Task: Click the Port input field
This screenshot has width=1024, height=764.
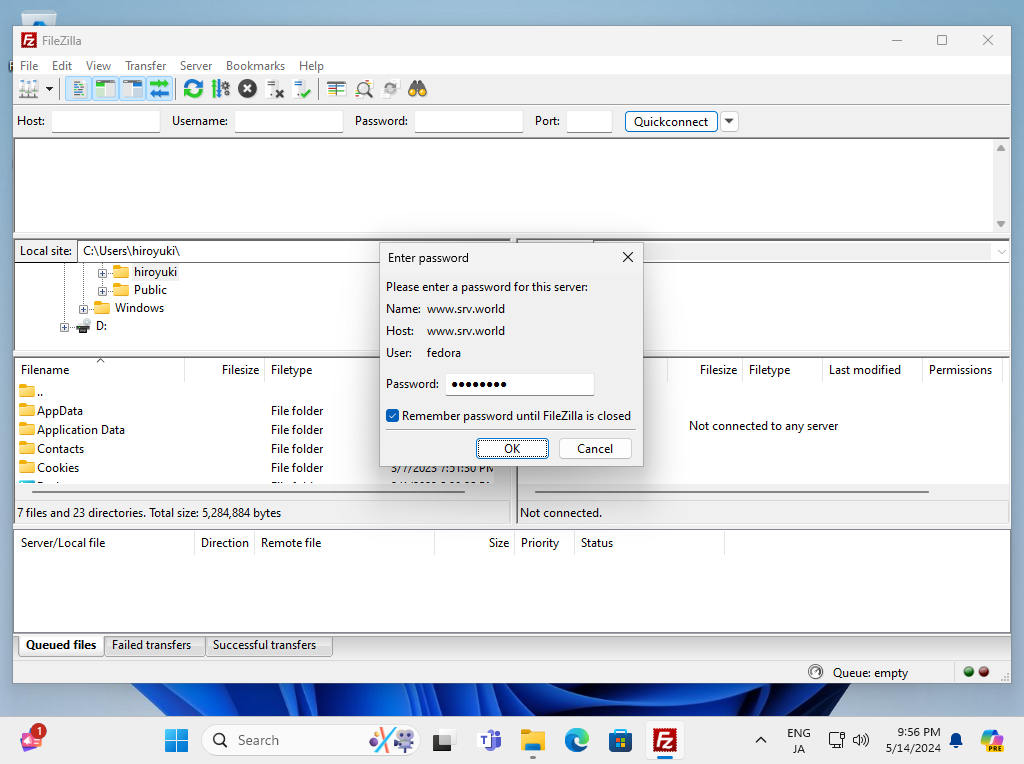Action: tap(589, 121)
